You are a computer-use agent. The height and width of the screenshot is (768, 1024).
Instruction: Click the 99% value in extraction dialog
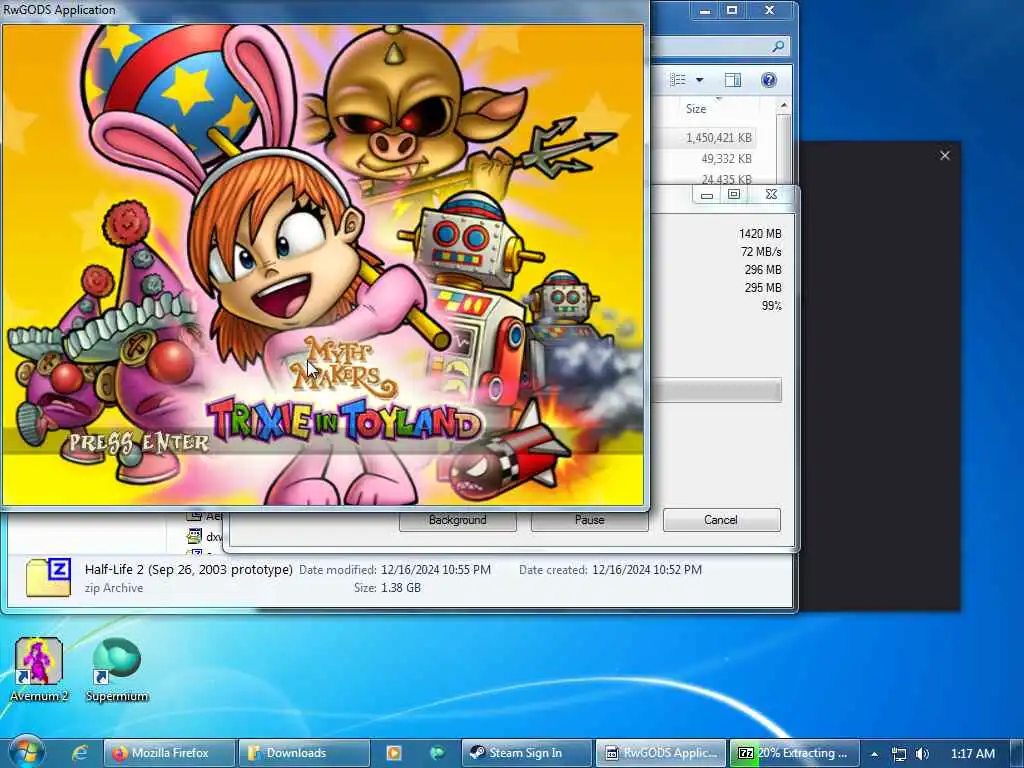(x=771, y=306)
